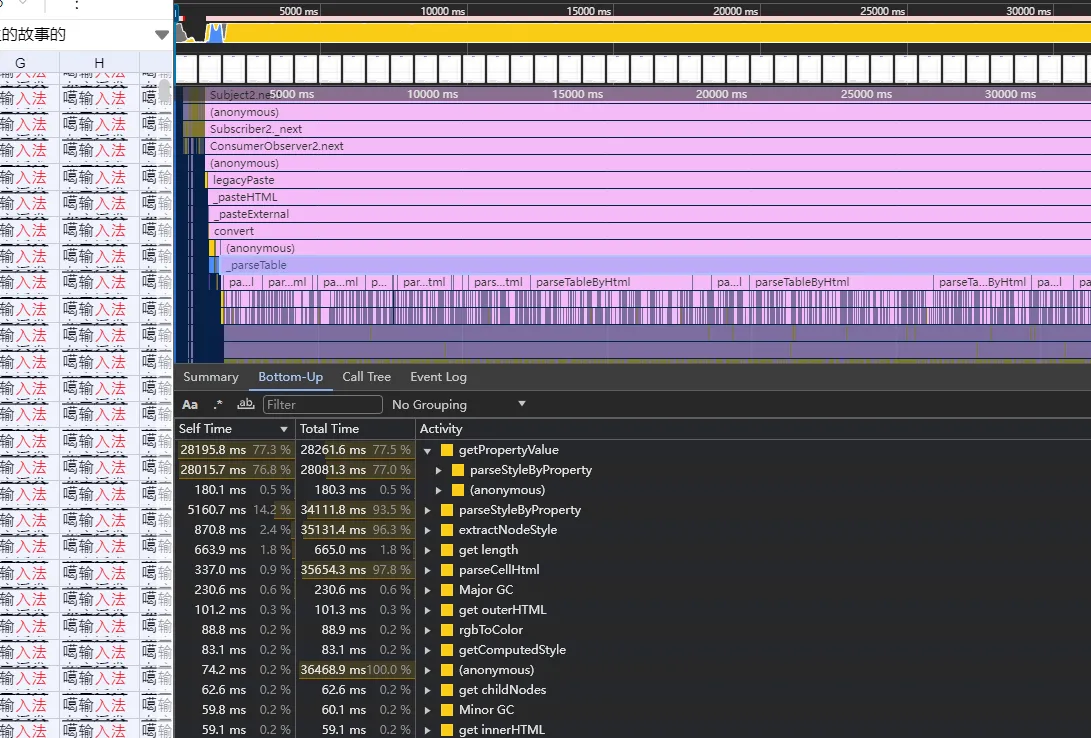This screenshot has width=1091, height=738.
Task: Toggle the match case filter (Aa)
Action: pyautogui.click(x=190, y=405)
